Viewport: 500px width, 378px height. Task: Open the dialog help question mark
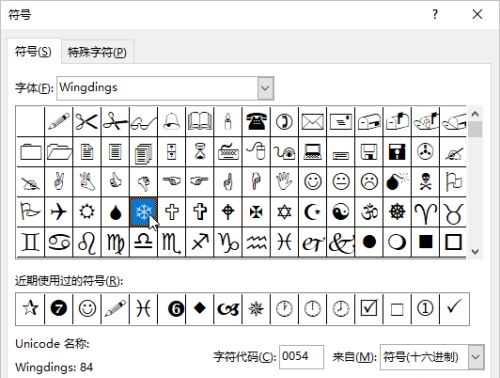pos(435,14)
